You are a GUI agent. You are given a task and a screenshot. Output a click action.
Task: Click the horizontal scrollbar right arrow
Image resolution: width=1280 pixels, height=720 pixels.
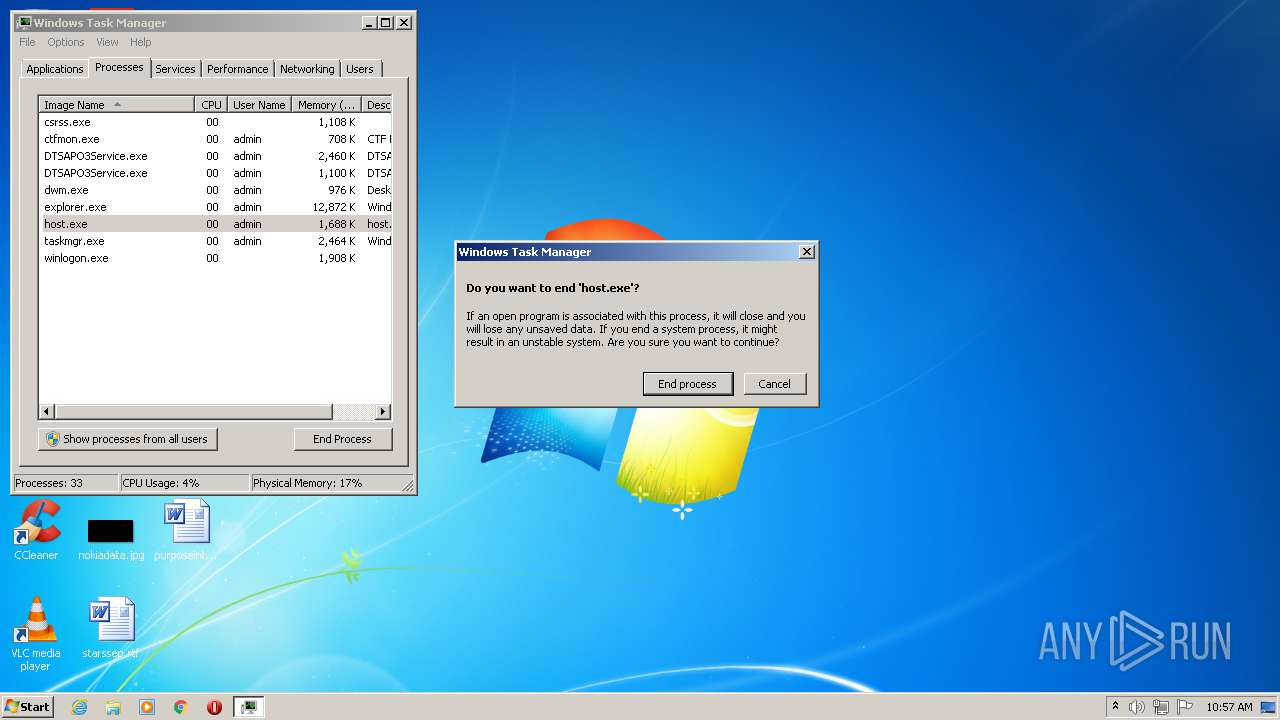[x=383, y=411]
